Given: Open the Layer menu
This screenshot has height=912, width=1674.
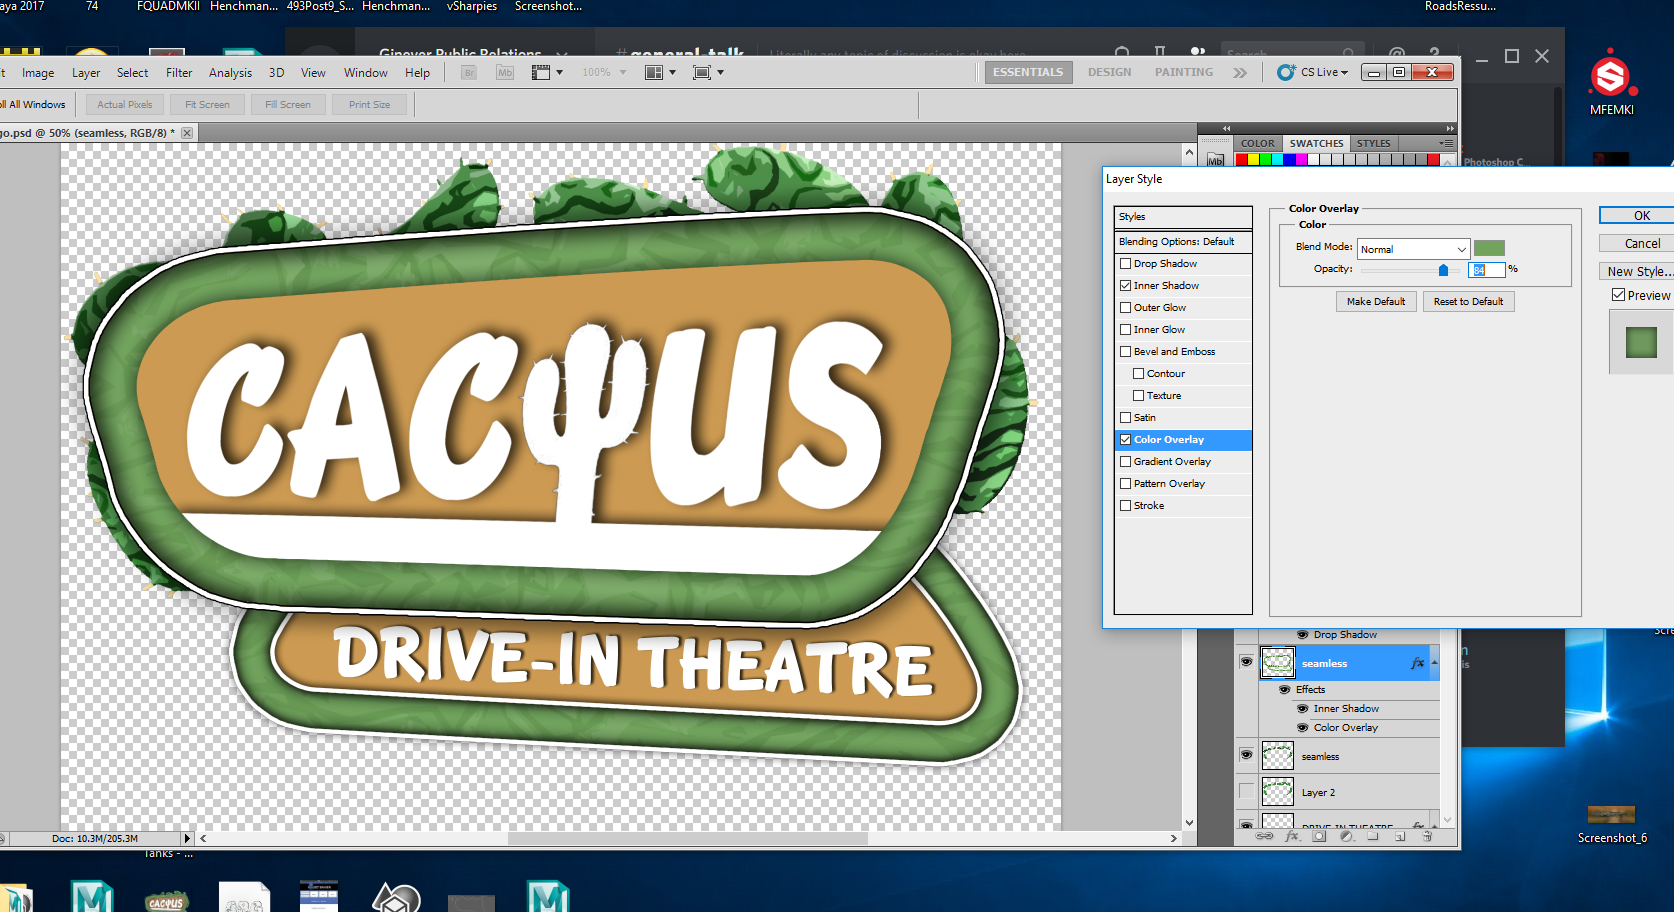Looking at the screenshot, I should click(86, 72).
